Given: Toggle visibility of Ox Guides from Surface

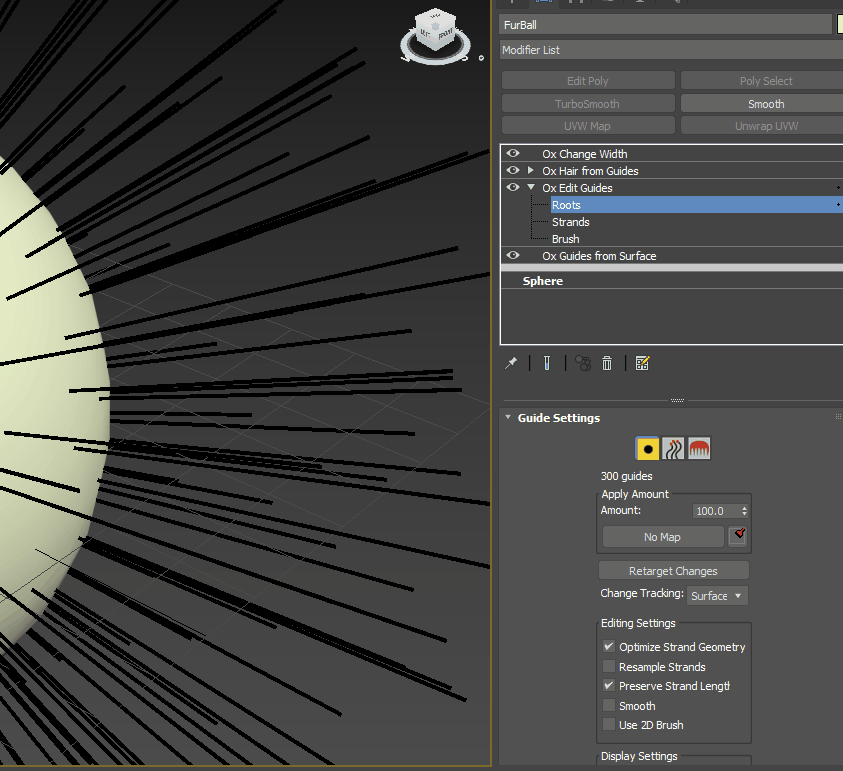Looking at the screenshot, I should 513,256.
